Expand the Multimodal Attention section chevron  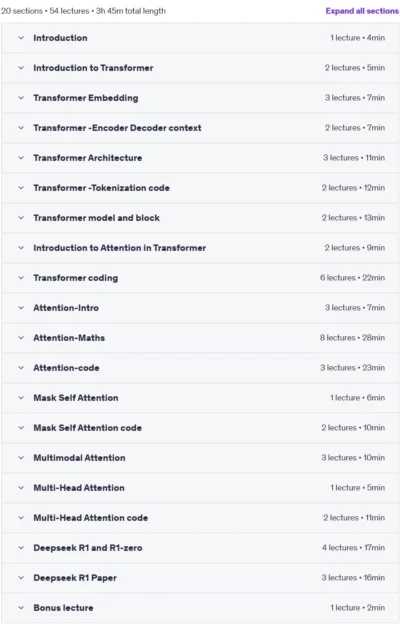point(21,458)
